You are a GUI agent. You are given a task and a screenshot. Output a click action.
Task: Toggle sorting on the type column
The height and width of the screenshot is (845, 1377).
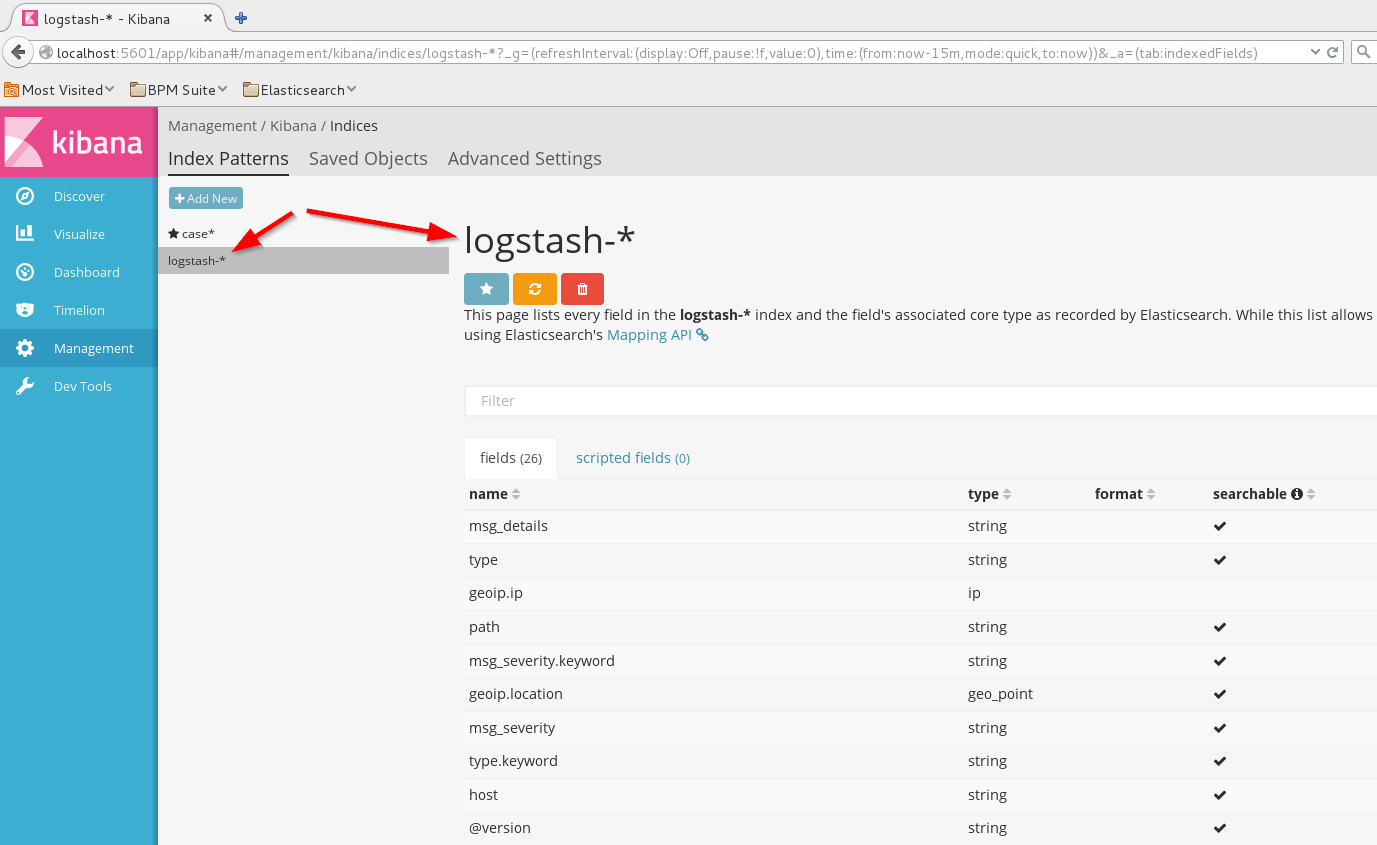point(984,493)
